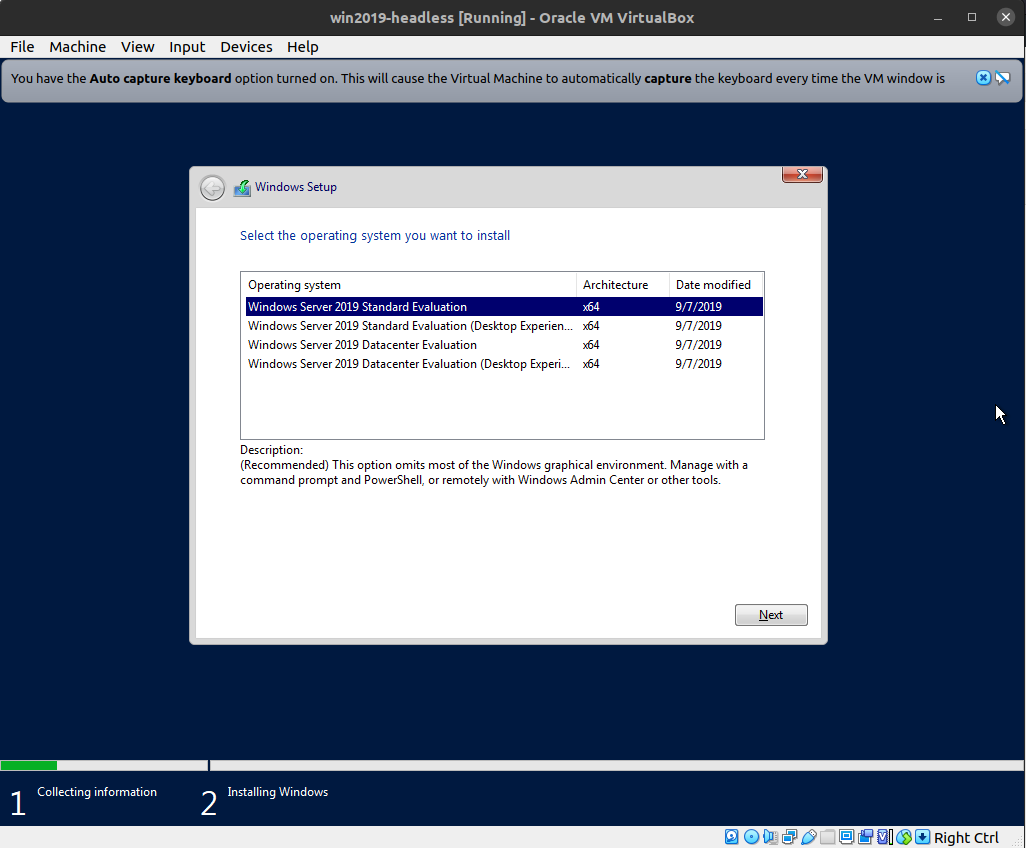Click the USB devices status icon

pos(808,837)
